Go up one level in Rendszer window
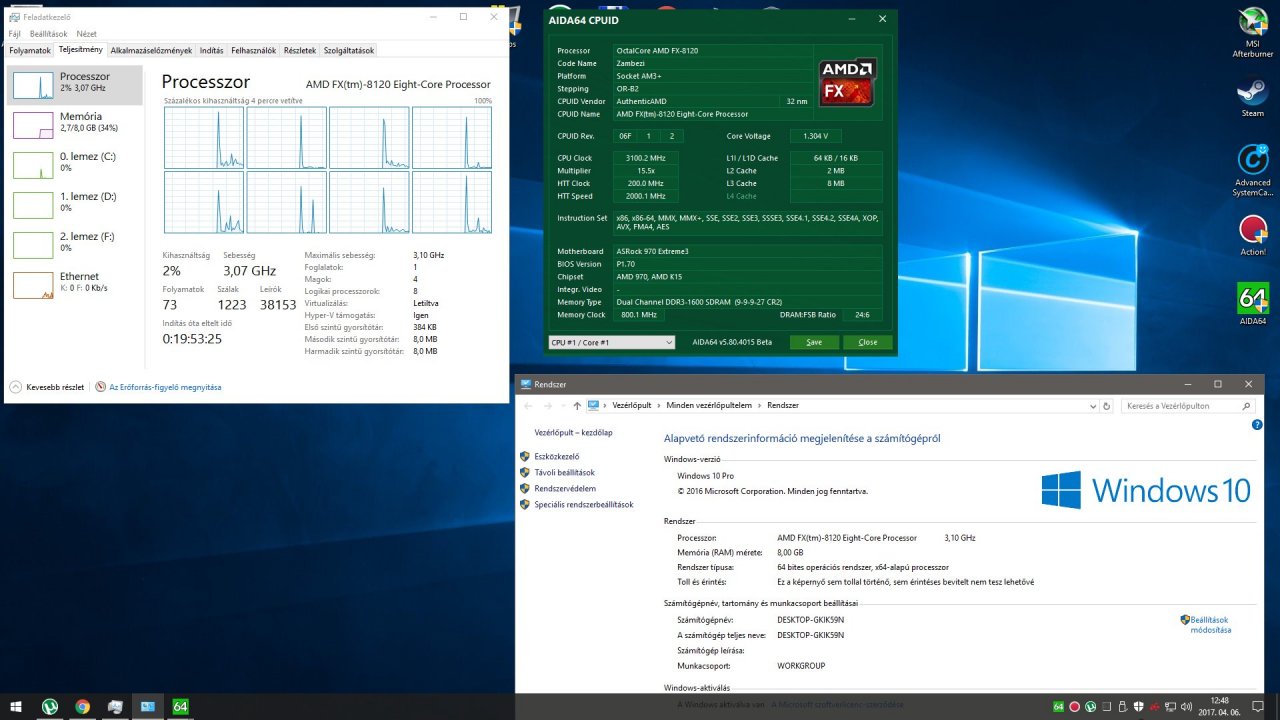 pos(577,406)
